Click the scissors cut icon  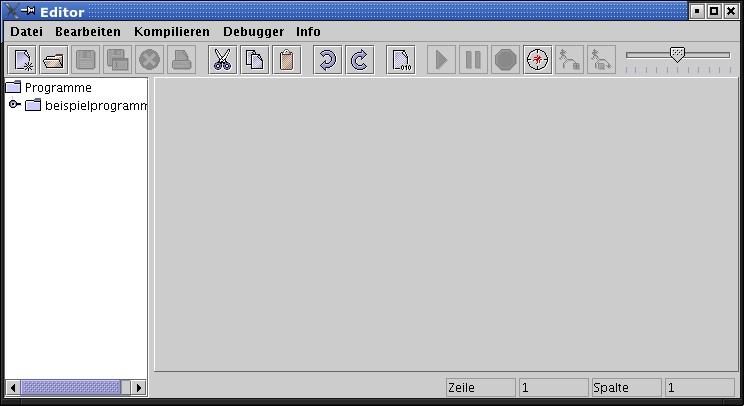[222, 60]
